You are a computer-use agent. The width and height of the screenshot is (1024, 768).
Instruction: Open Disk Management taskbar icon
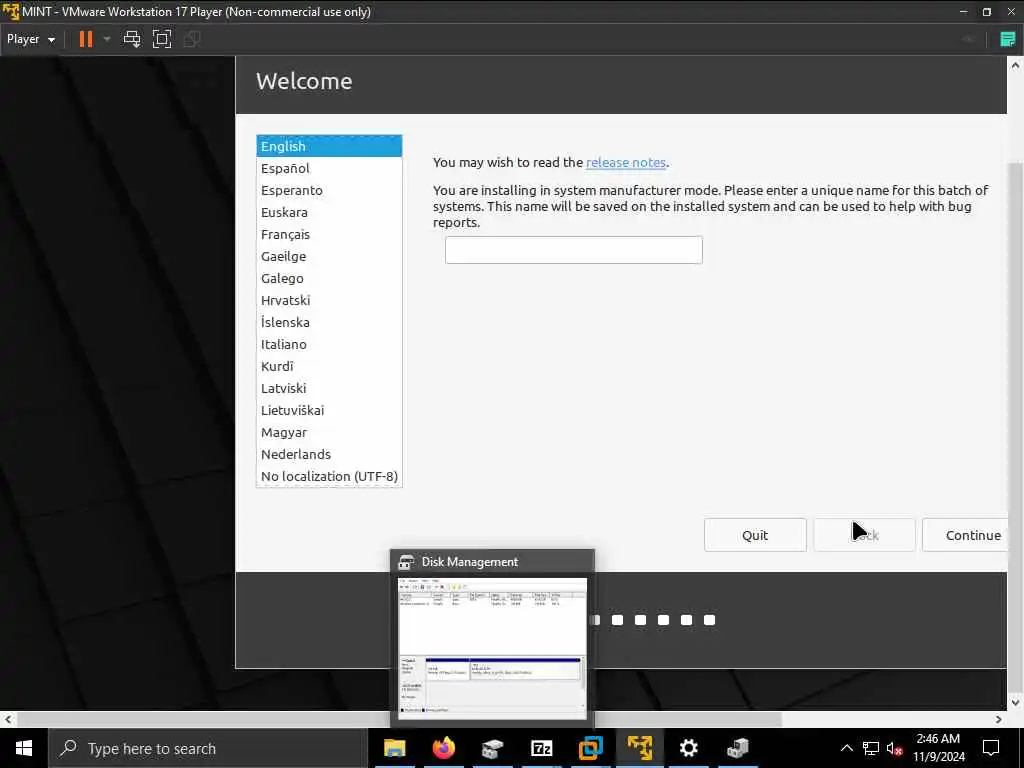pyautogui.click(x=492, y=748)
